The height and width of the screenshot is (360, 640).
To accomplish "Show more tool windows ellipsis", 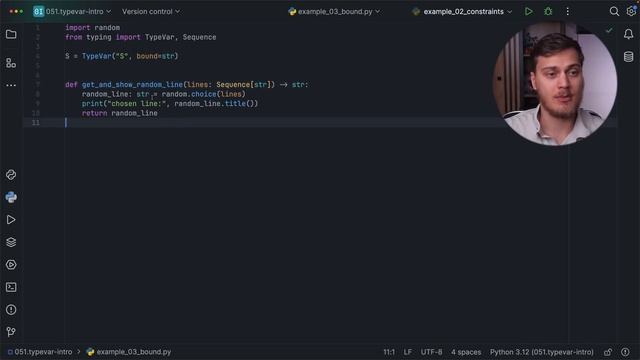I will point(11,85).
